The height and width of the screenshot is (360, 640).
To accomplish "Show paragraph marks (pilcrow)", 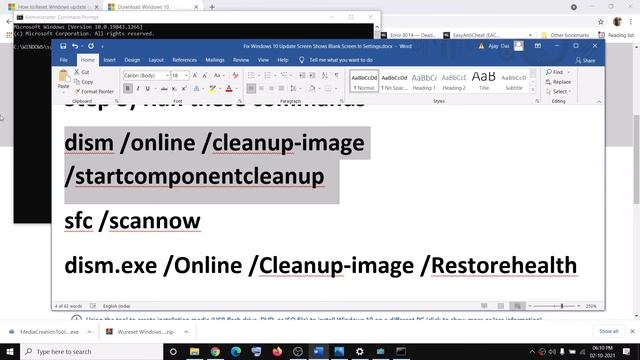I will pyautogui.click(x=337, y=76).
